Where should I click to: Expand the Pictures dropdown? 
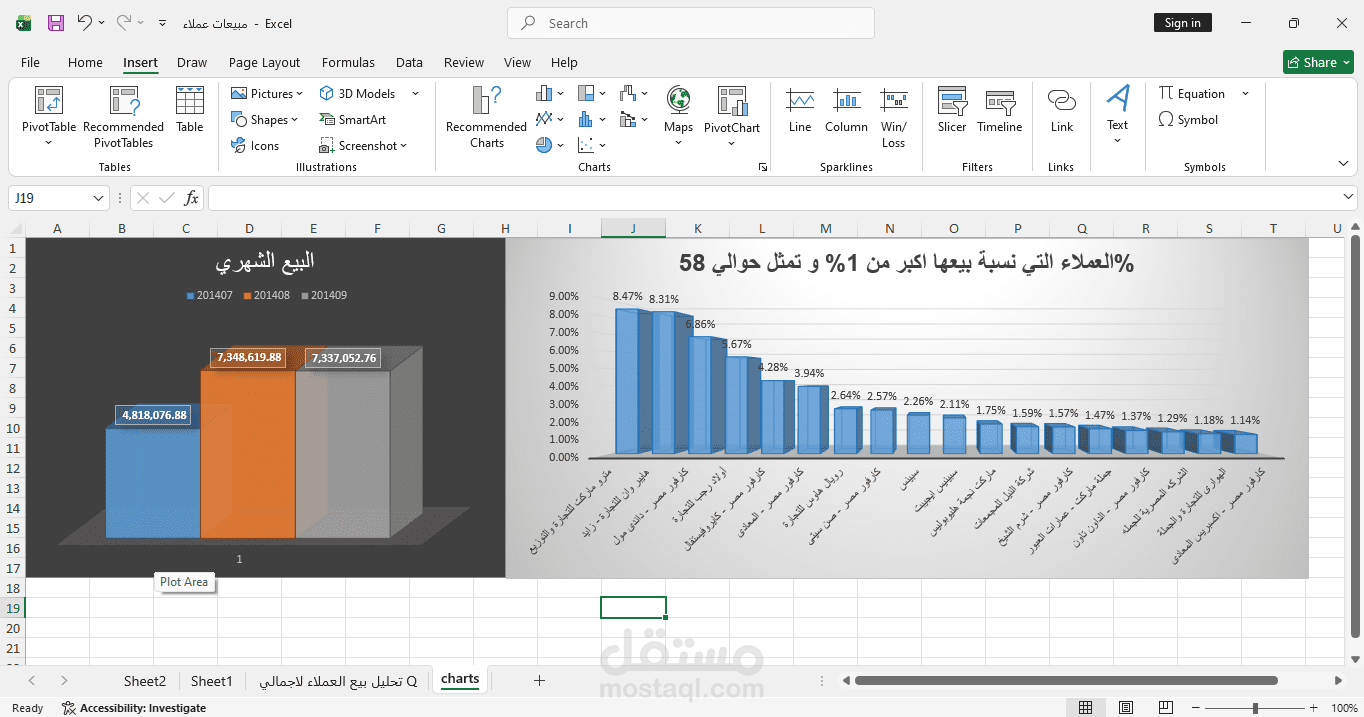(300, 94)
